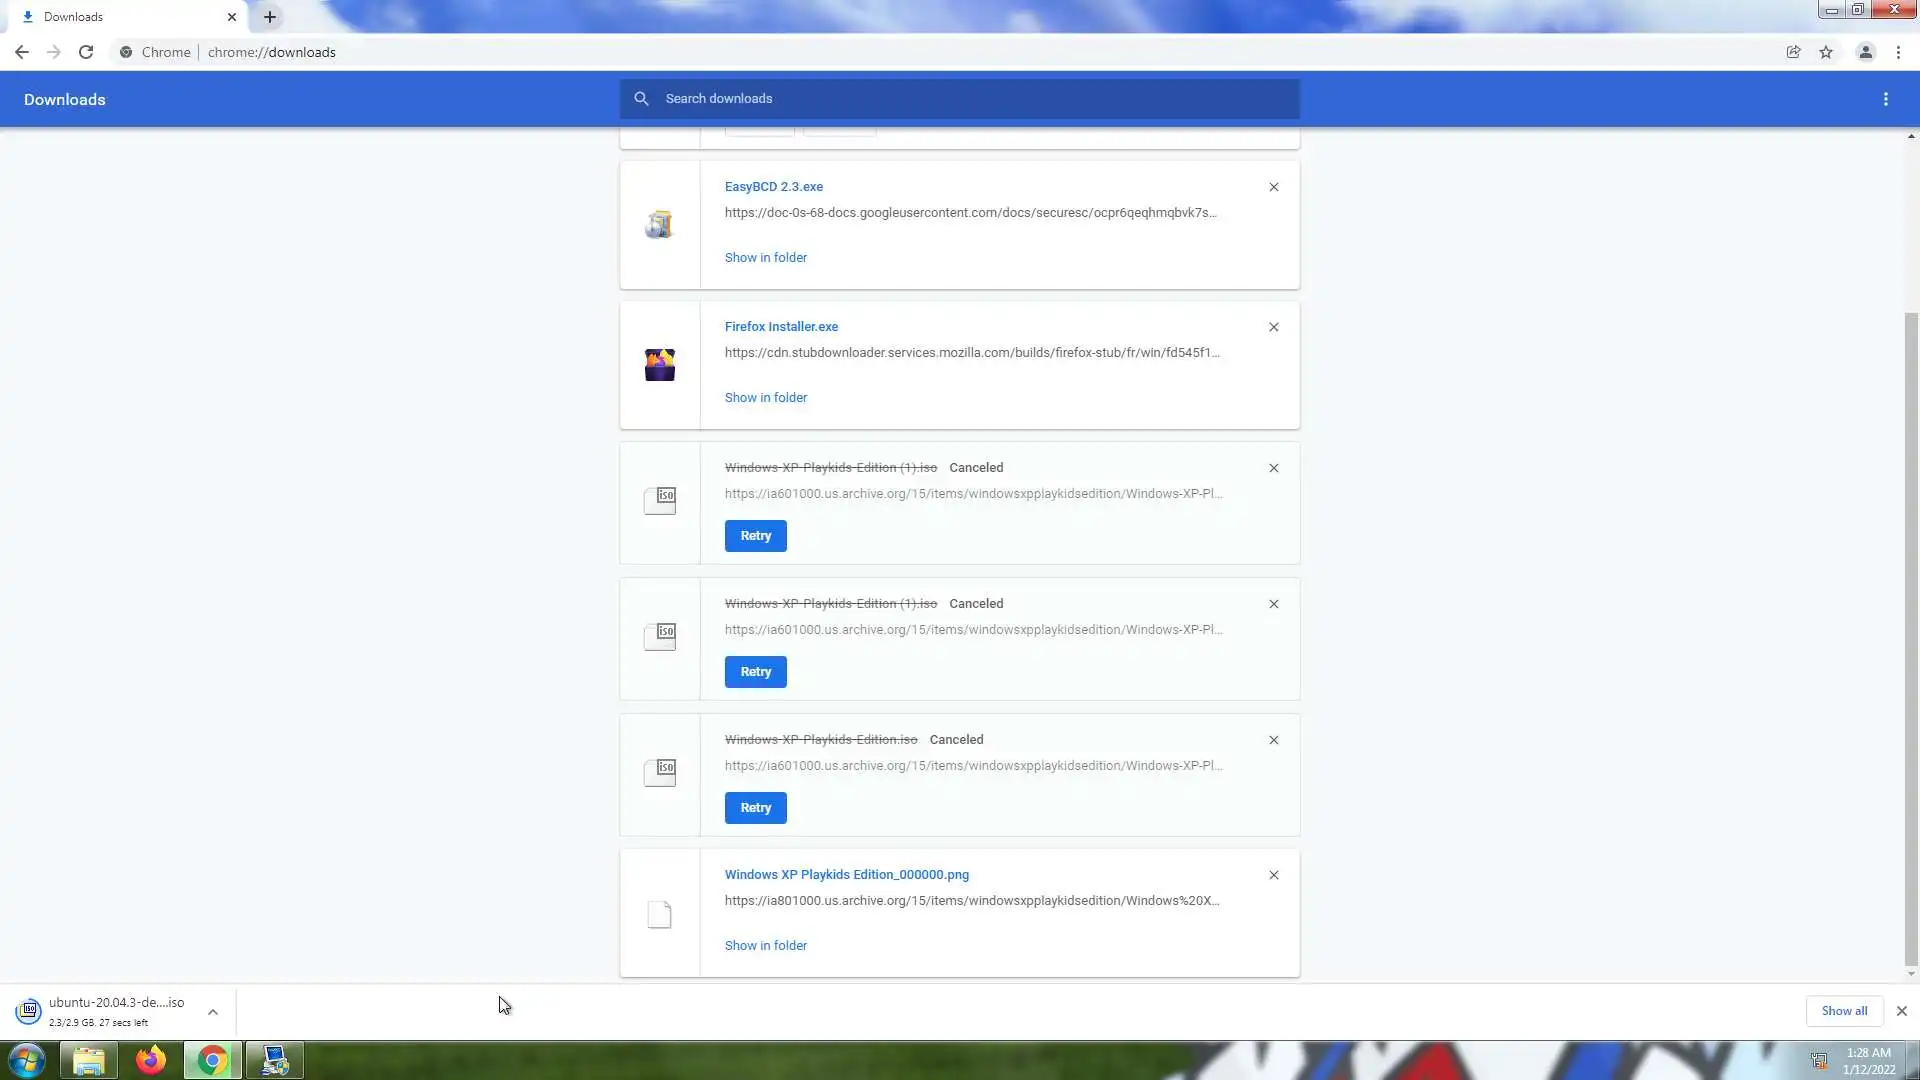
Task: Close the bottom download shelf
Action: pyautogui.click(x=1901, y=1011)
